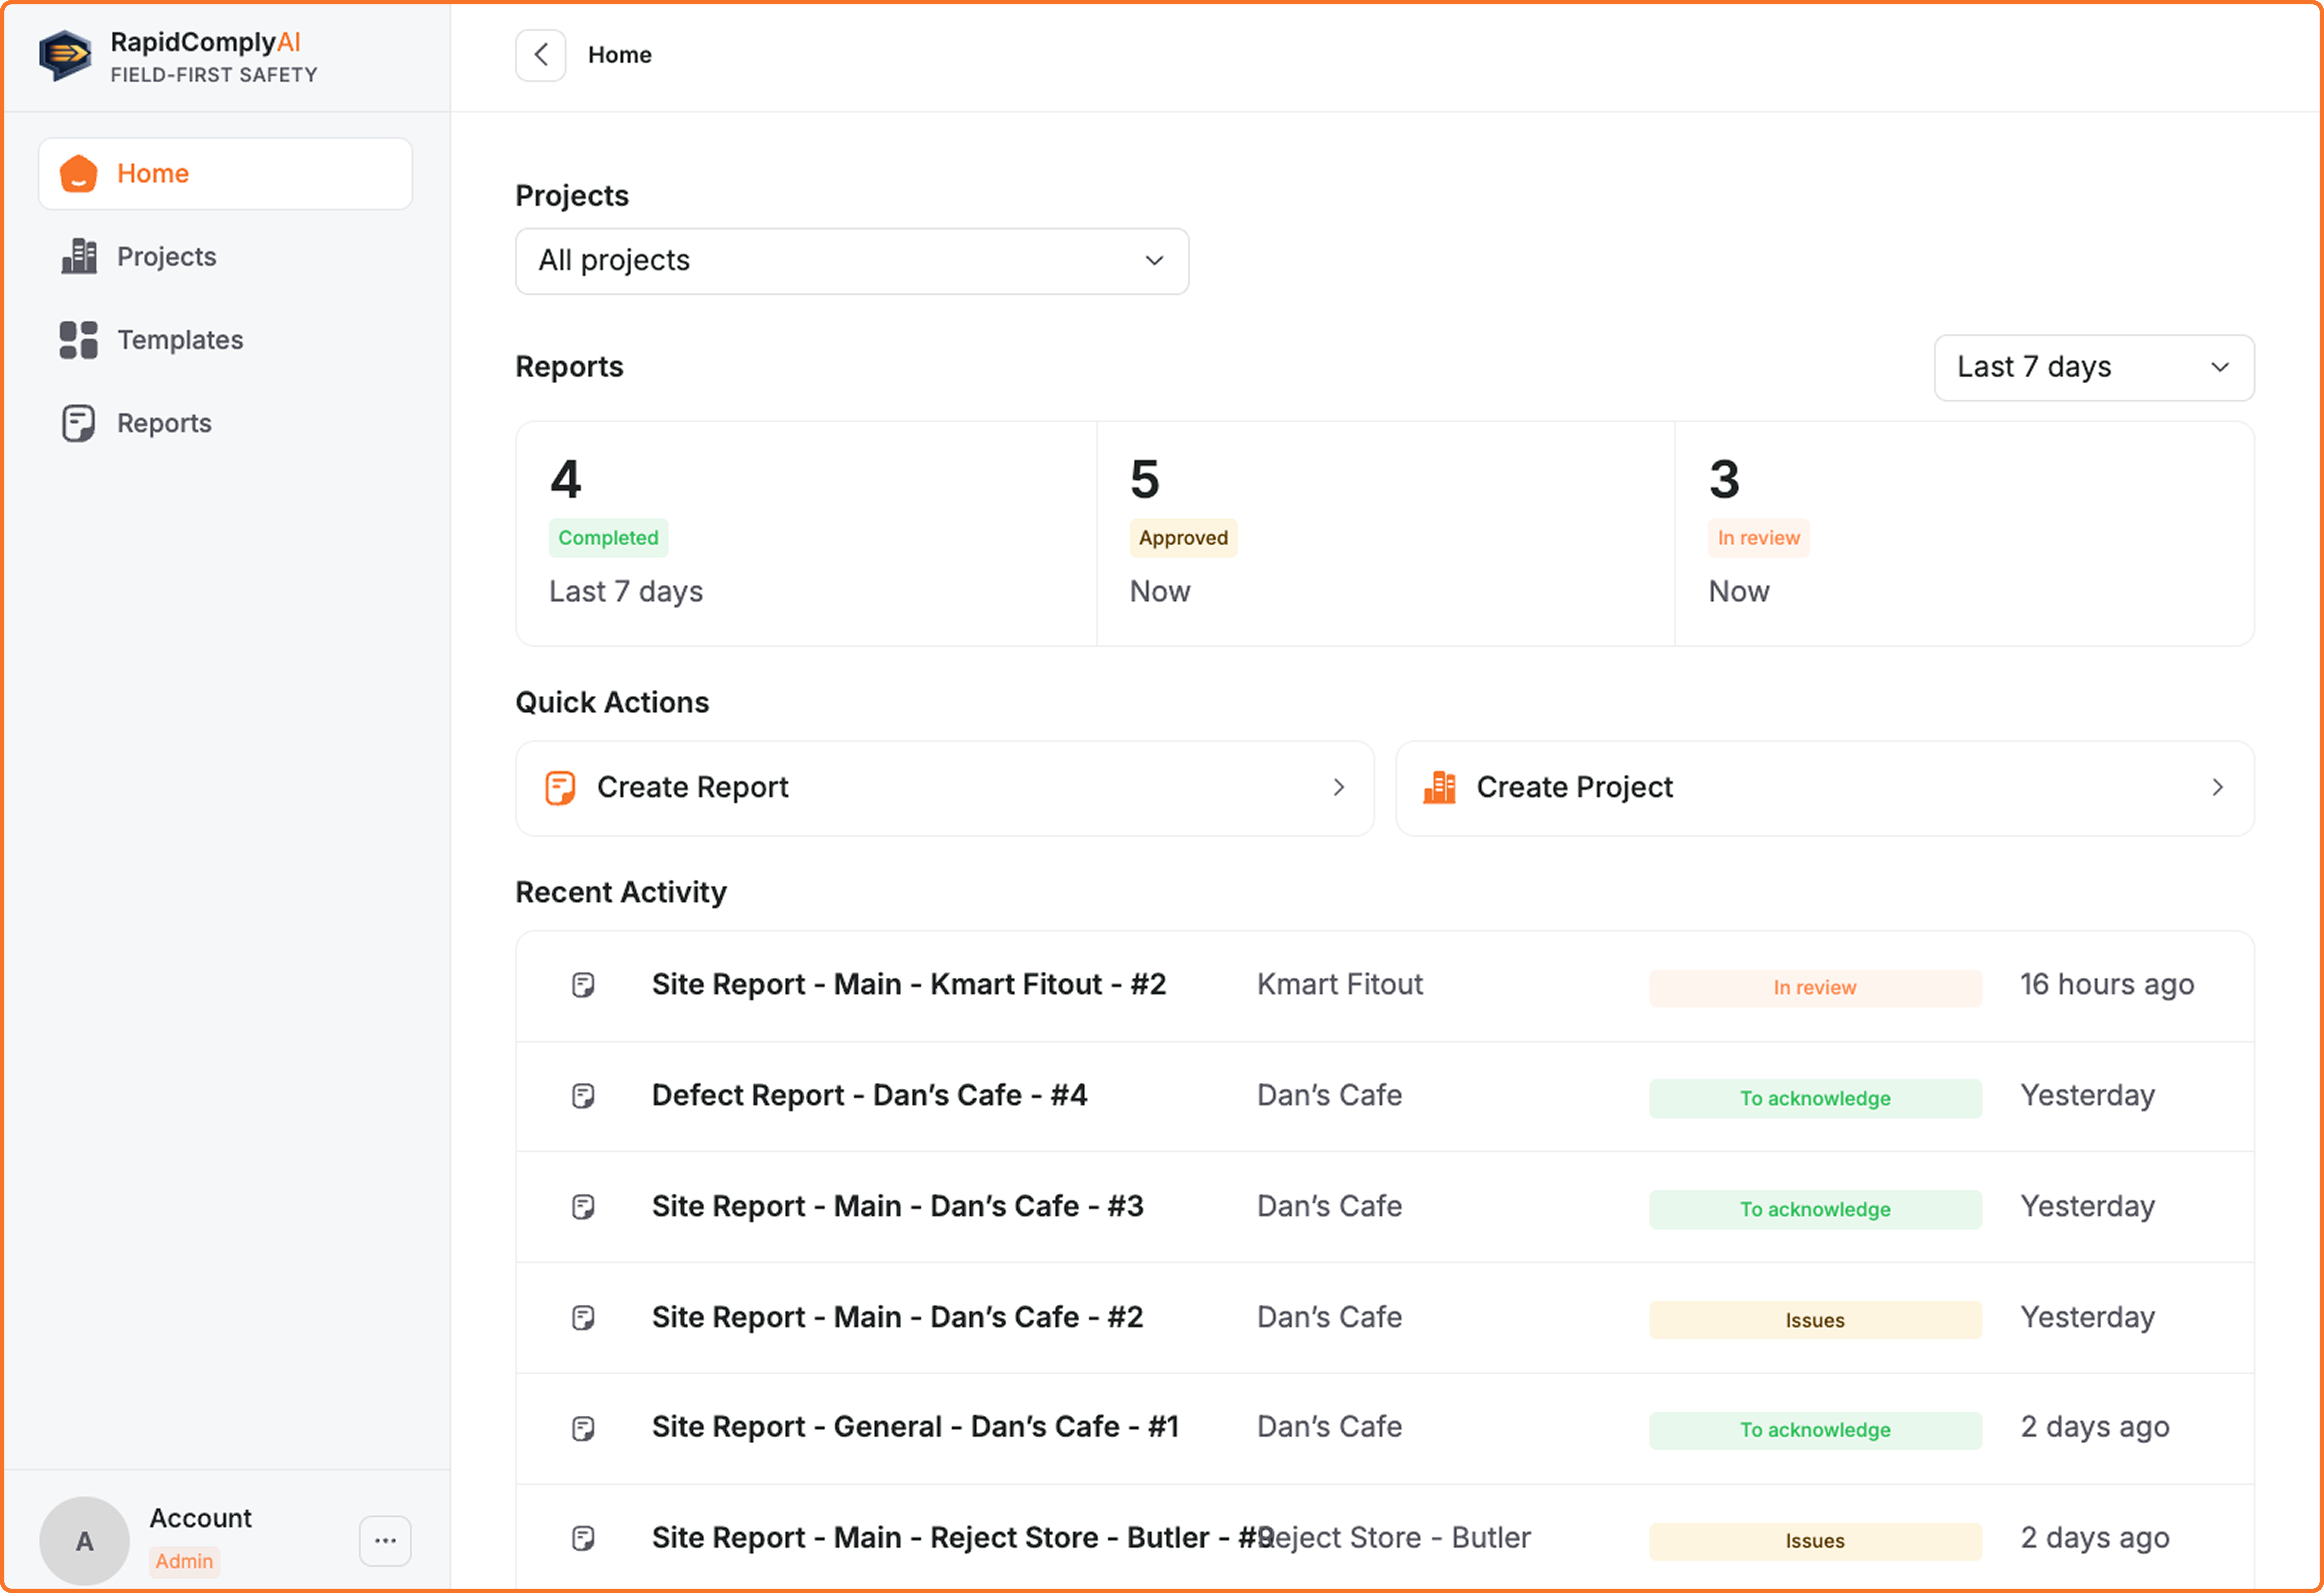Click the Reject Store - Butler project name
Screen dimensions: 2324x1593
click(x=1395, y=1538)
